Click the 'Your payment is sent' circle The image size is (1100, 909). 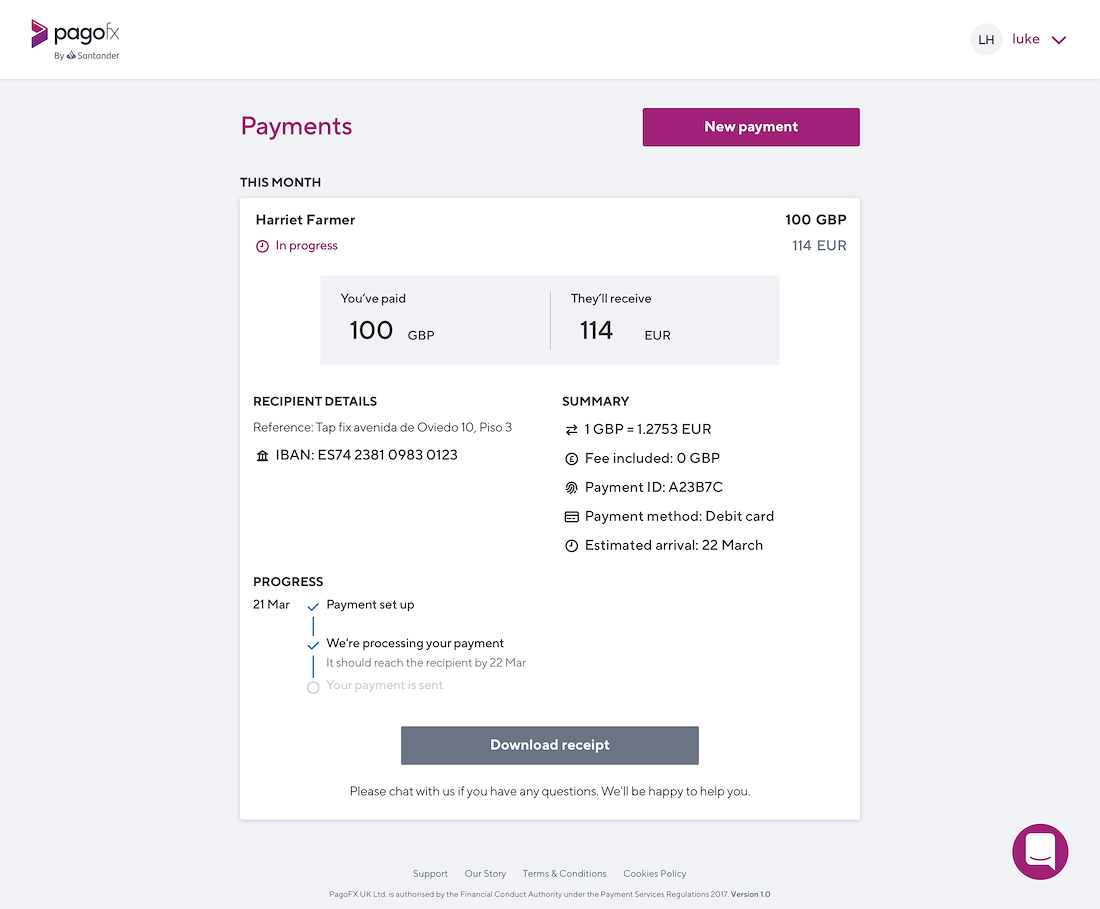[314, 687]
